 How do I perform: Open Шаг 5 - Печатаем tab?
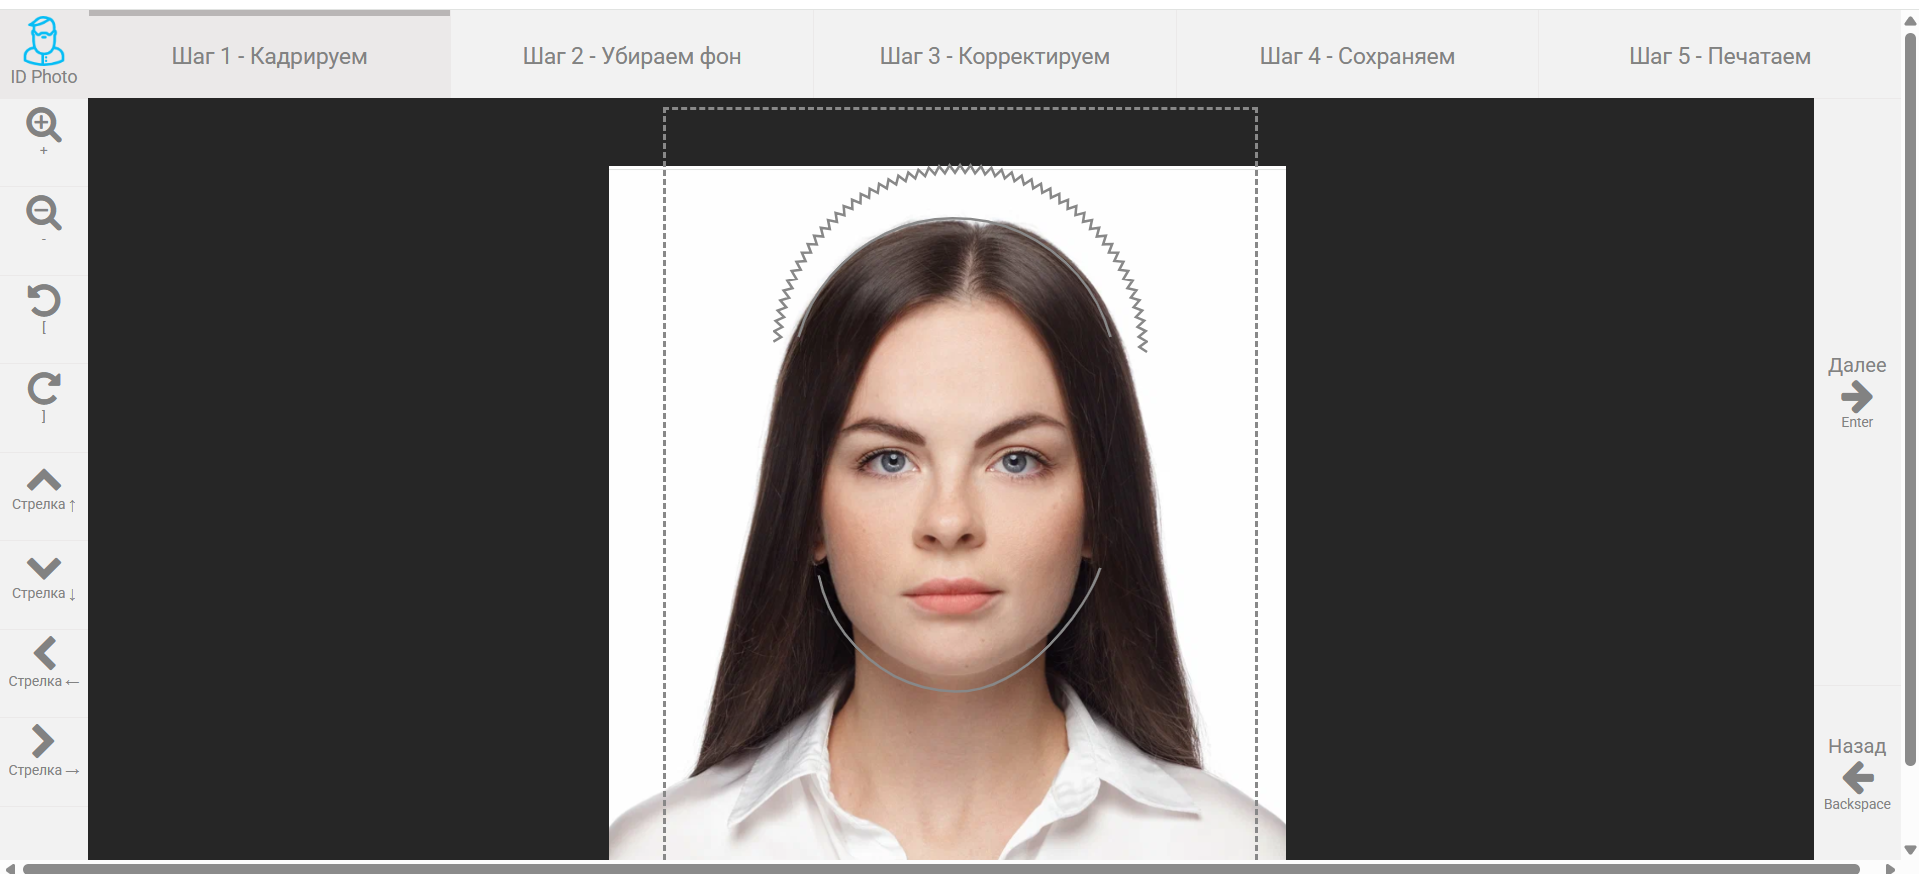(x=1719, y=56)
